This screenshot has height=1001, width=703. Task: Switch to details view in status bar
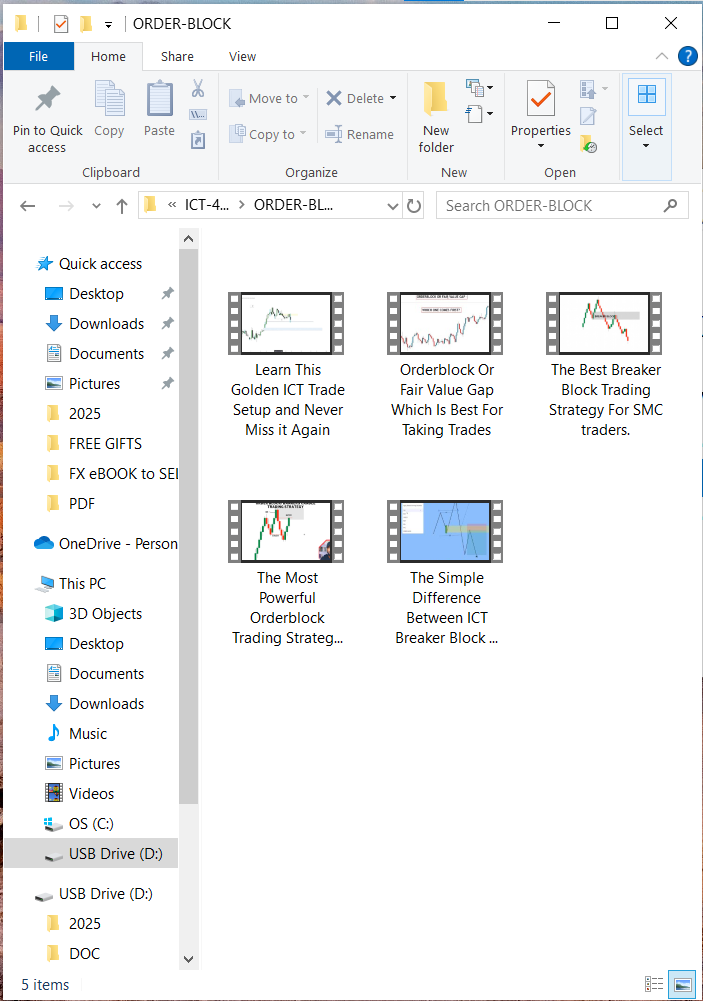tap(654, 984)
